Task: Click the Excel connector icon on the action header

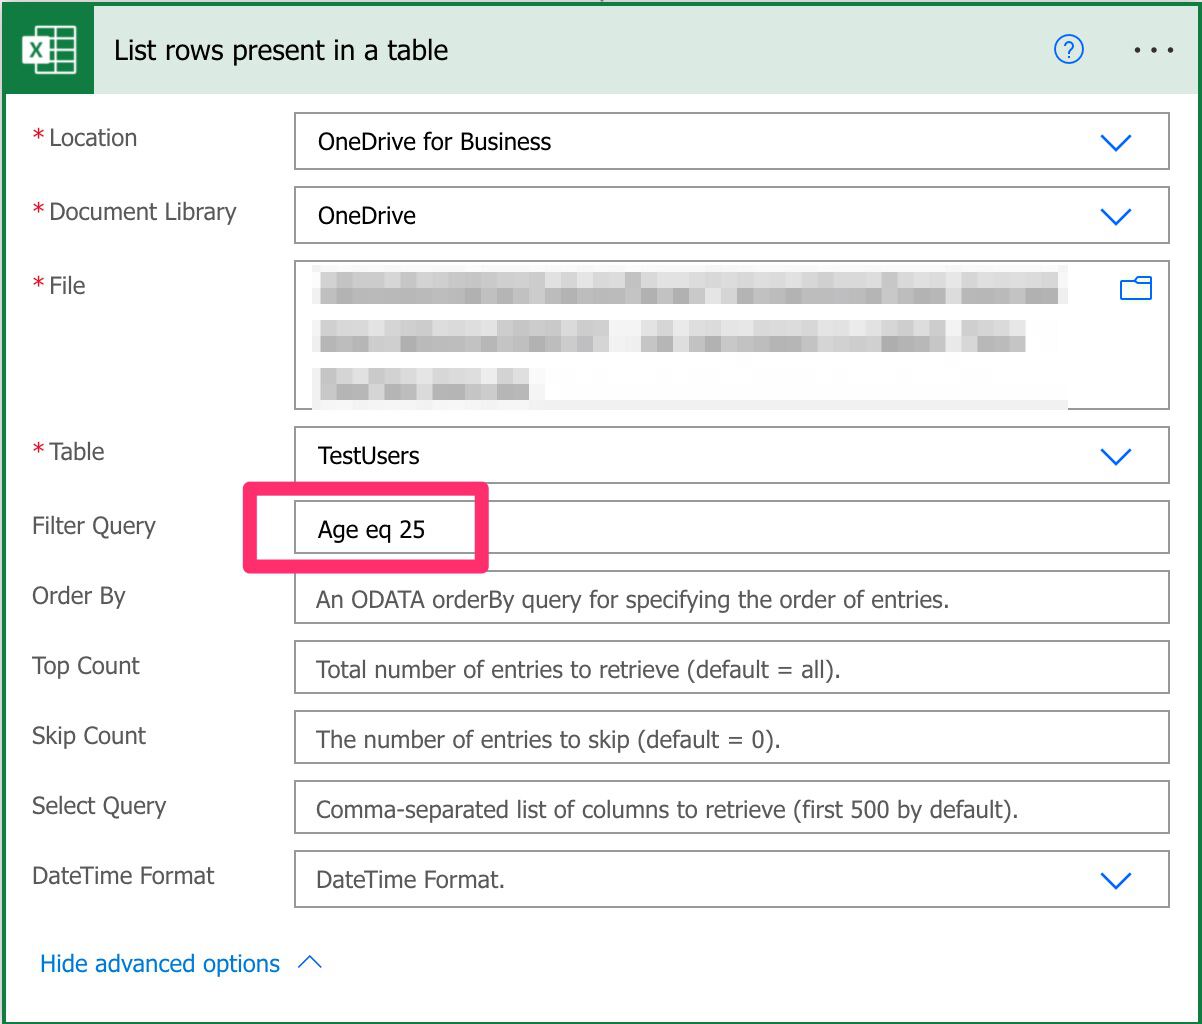Action: pos(47,48)
